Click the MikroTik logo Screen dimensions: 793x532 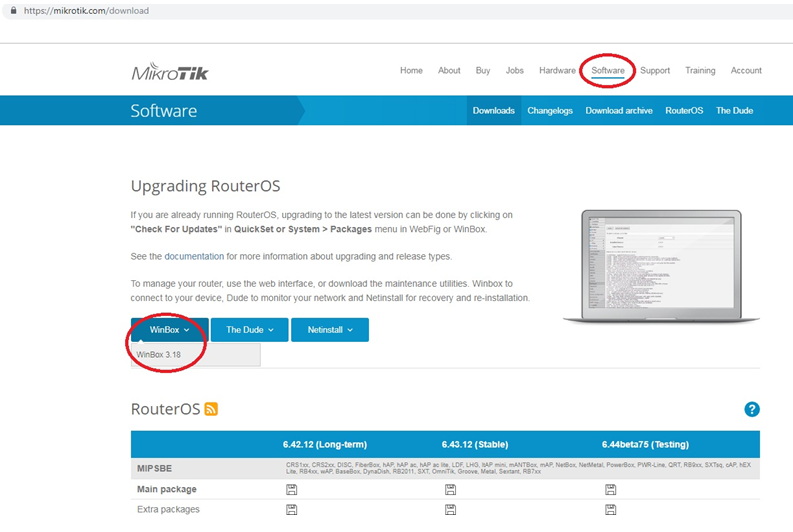click(169, 72)
